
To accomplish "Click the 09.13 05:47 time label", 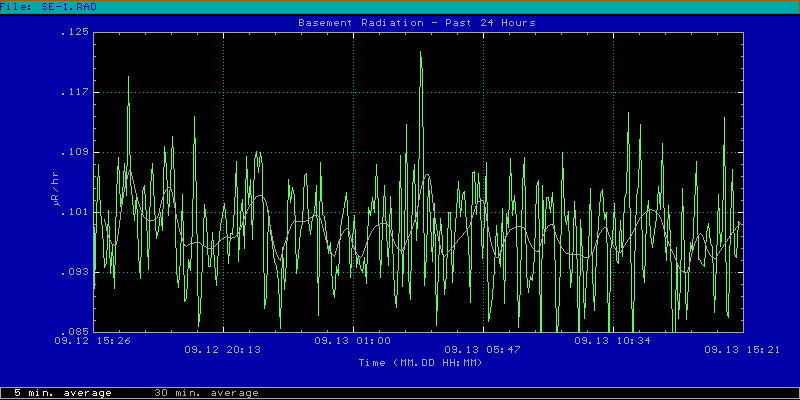I will coord(483,350).
